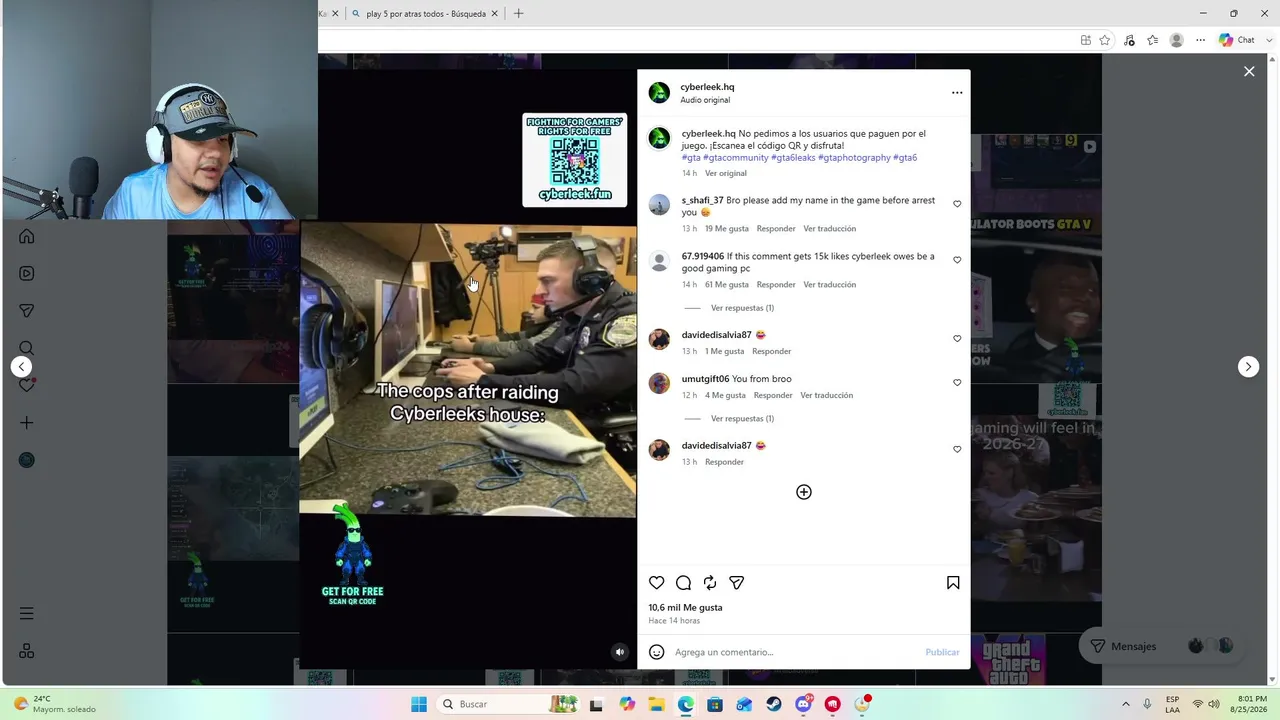Open your profile avatar in the sidebar

coord(27,460)
